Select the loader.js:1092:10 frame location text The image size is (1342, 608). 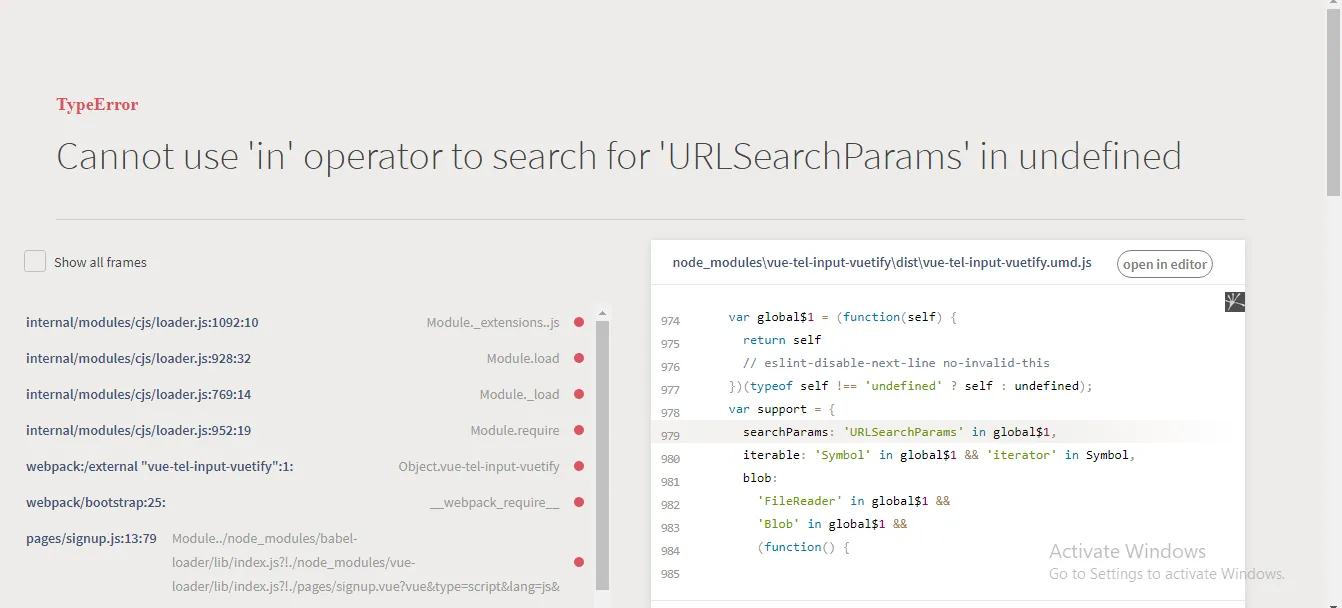click(x=142, y=322)
